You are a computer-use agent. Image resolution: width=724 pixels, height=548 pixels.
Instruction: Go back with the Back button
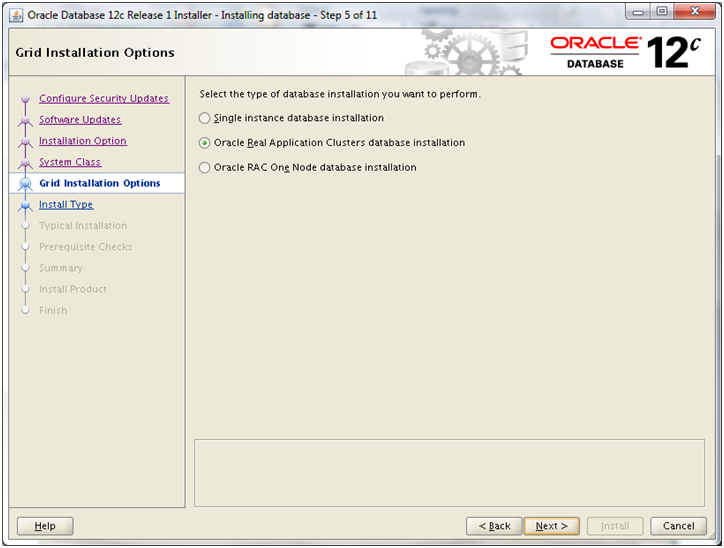click(x=494, y=526)
